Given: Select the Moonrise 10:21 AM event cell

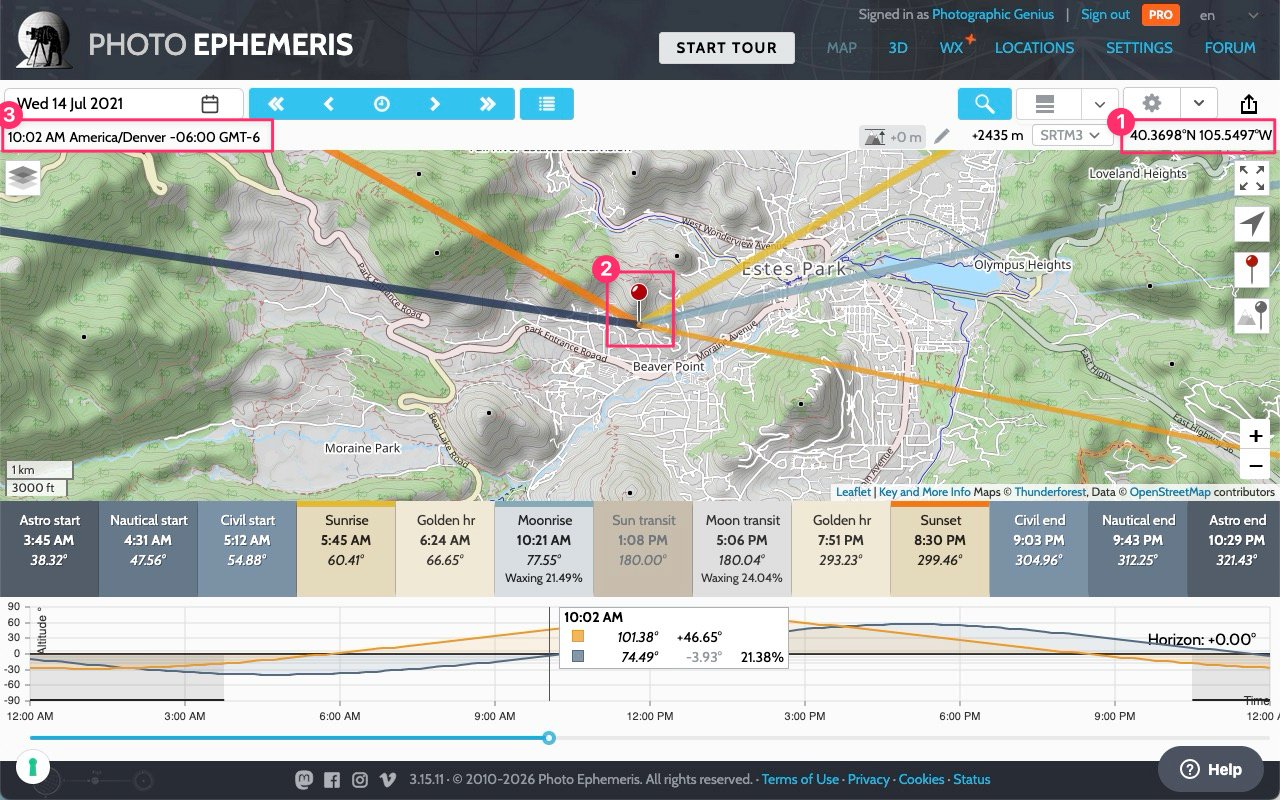Looking at the screenshot, I should pyautogui.click(x=544, y=550).
